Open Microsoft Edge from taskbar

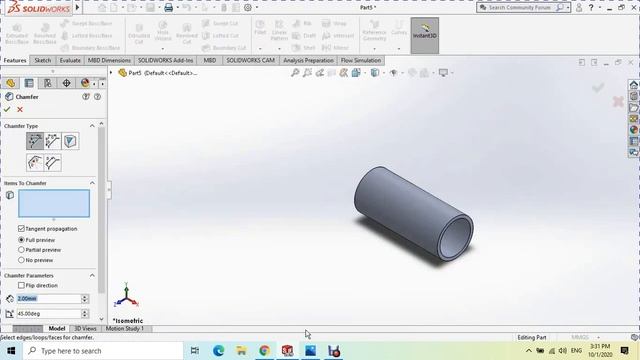tap(218, 351)
